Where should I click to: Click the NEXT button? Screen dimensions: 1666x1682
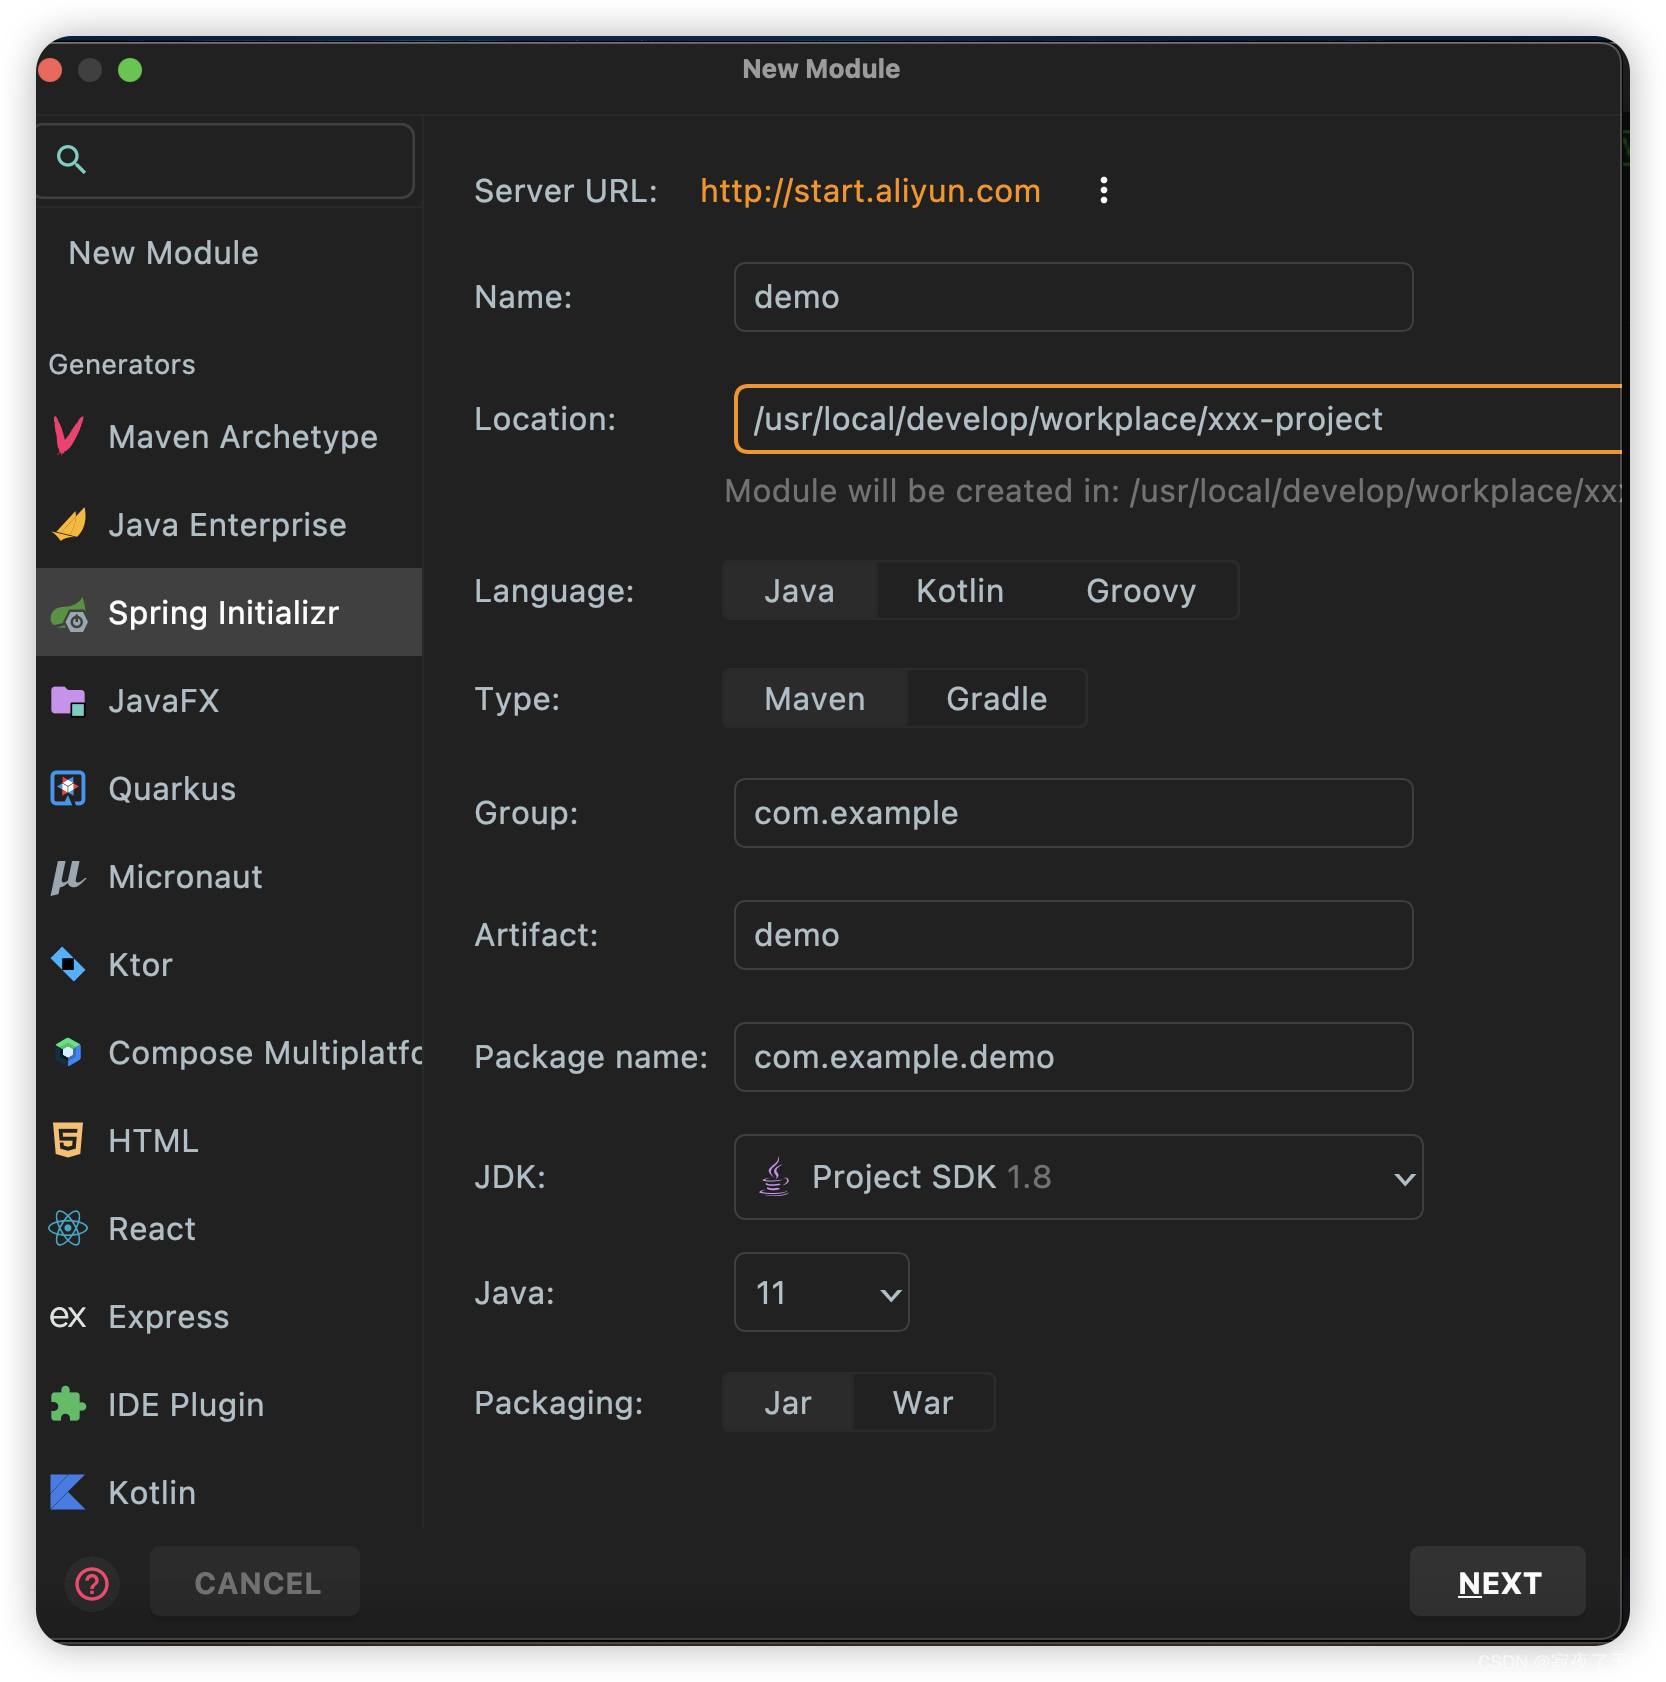point(1497,1581)
